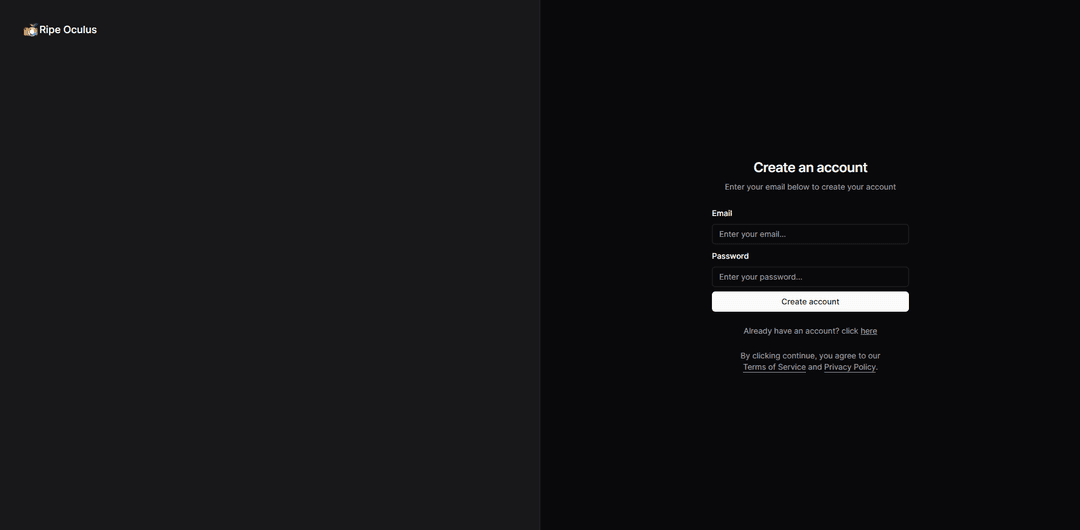Image resolution: width=1080 pixels, height=530 pixels.
Task: Open the Privacy Policy link
Action: 849,367
